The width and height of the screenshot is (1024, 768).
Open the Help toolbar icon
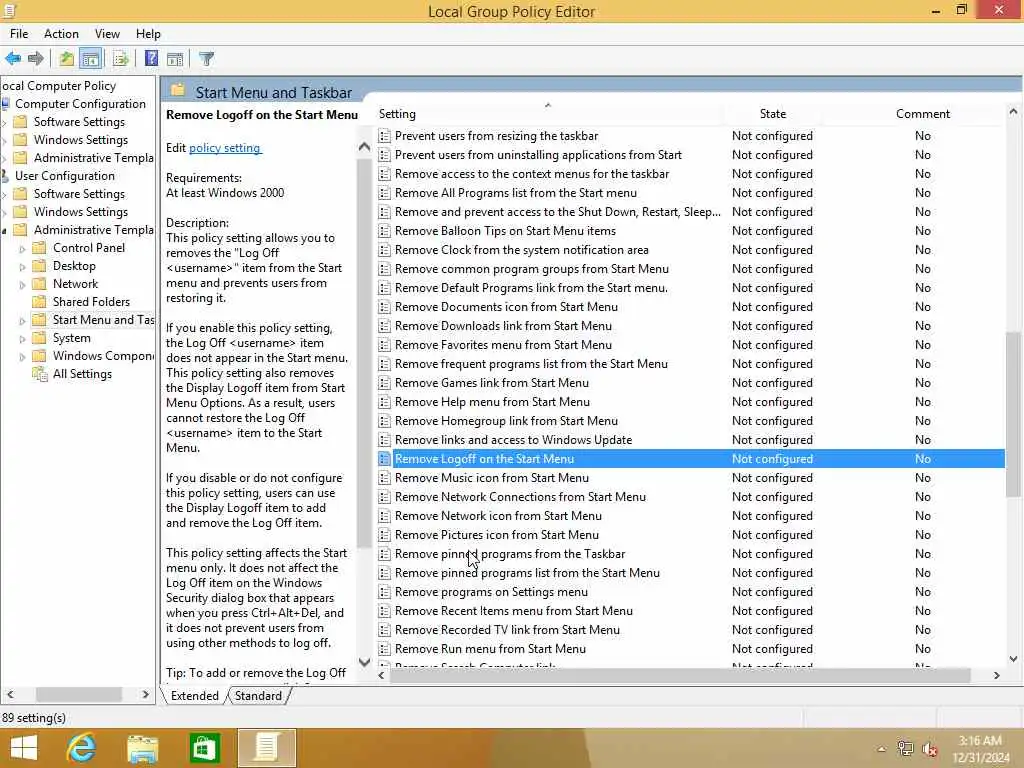tap(152, 59)
